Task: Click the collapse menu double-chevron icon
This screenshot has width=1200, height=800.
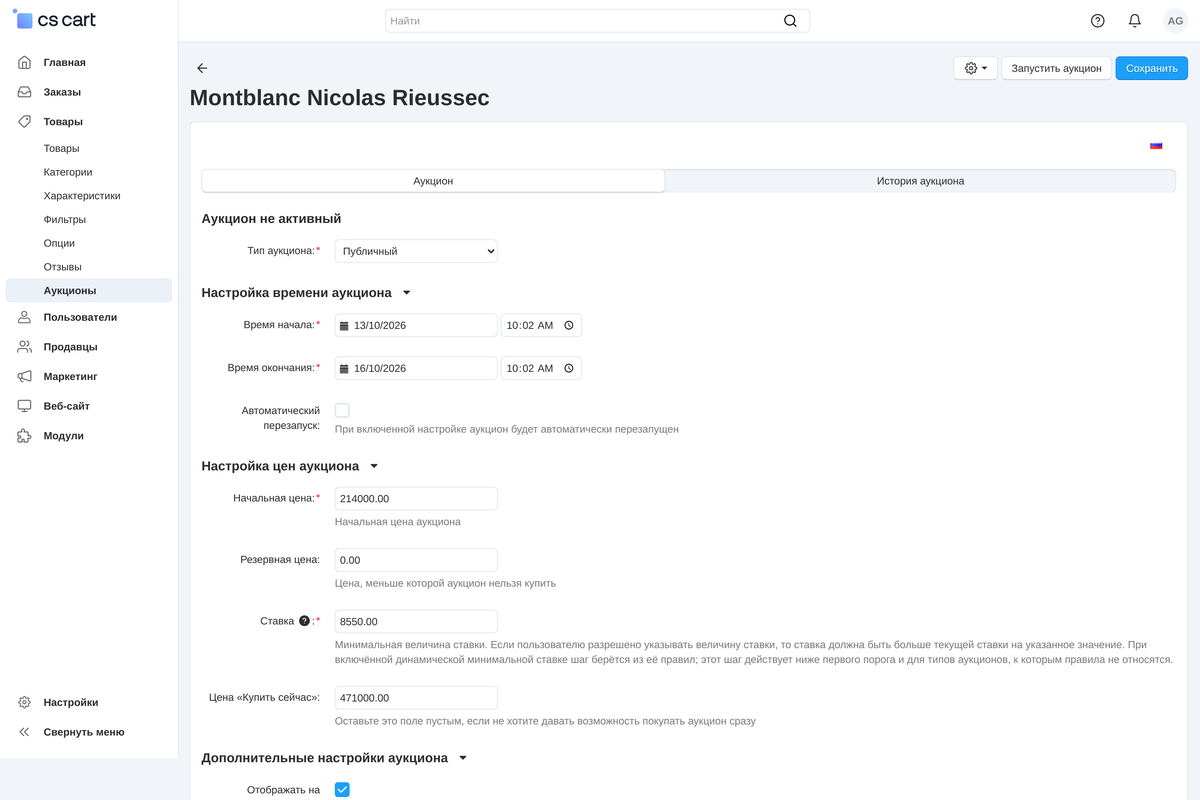Action: tap(25, 732)
